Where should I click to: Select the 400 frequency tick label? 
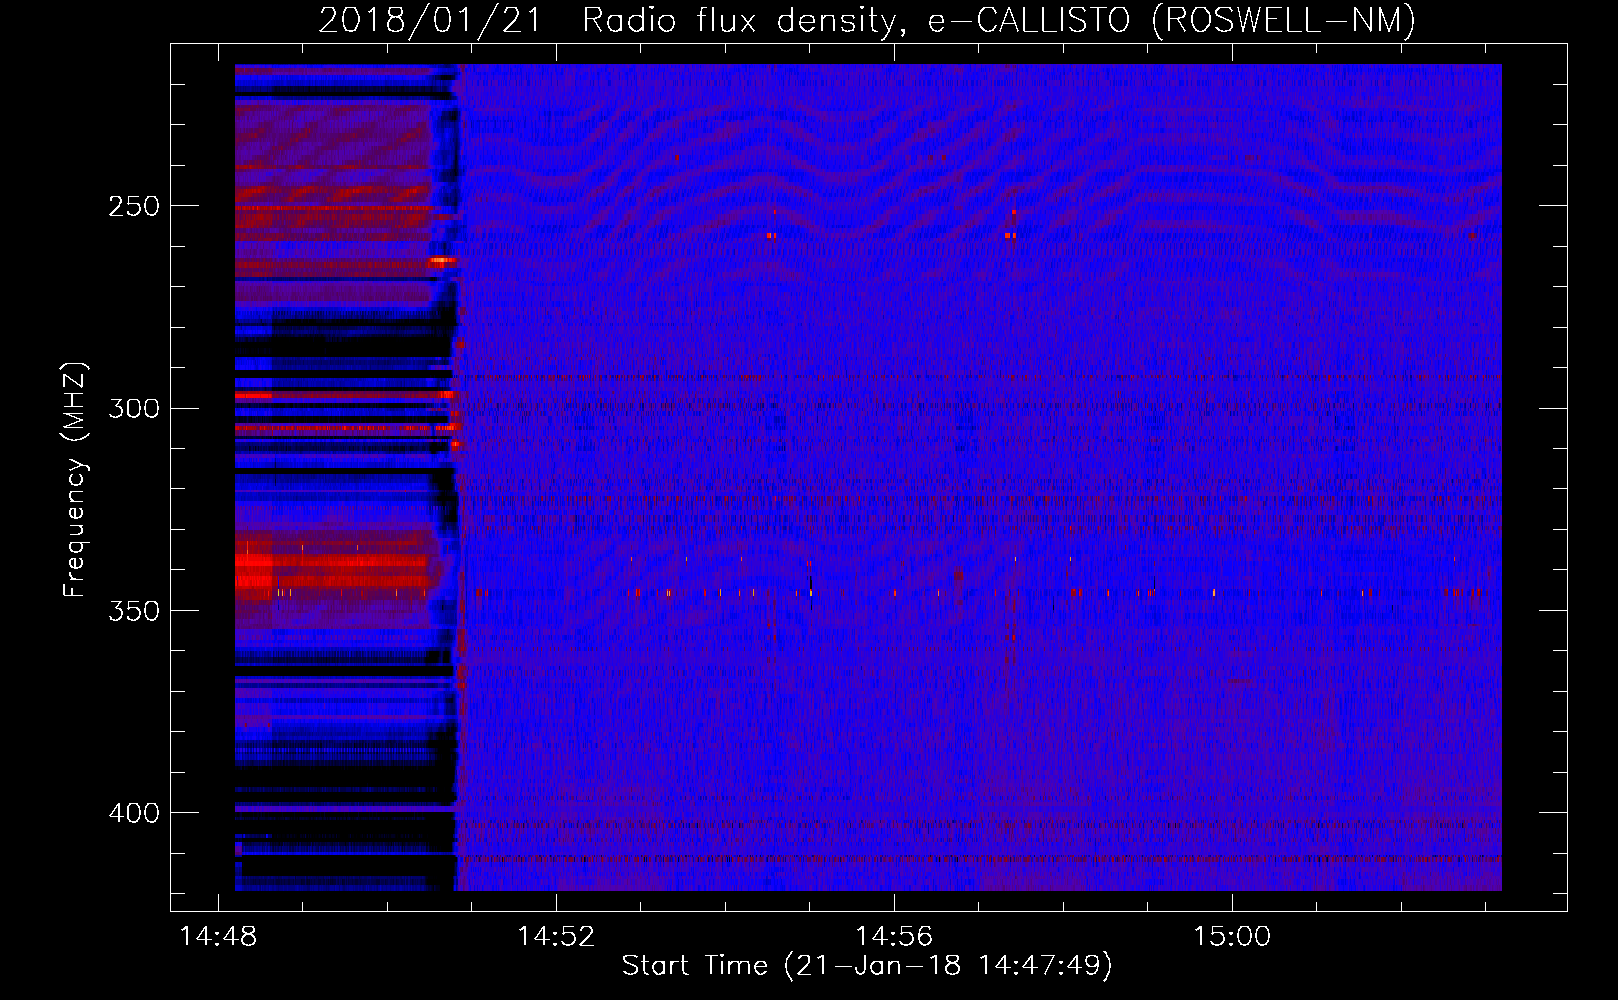click(134, 813)
